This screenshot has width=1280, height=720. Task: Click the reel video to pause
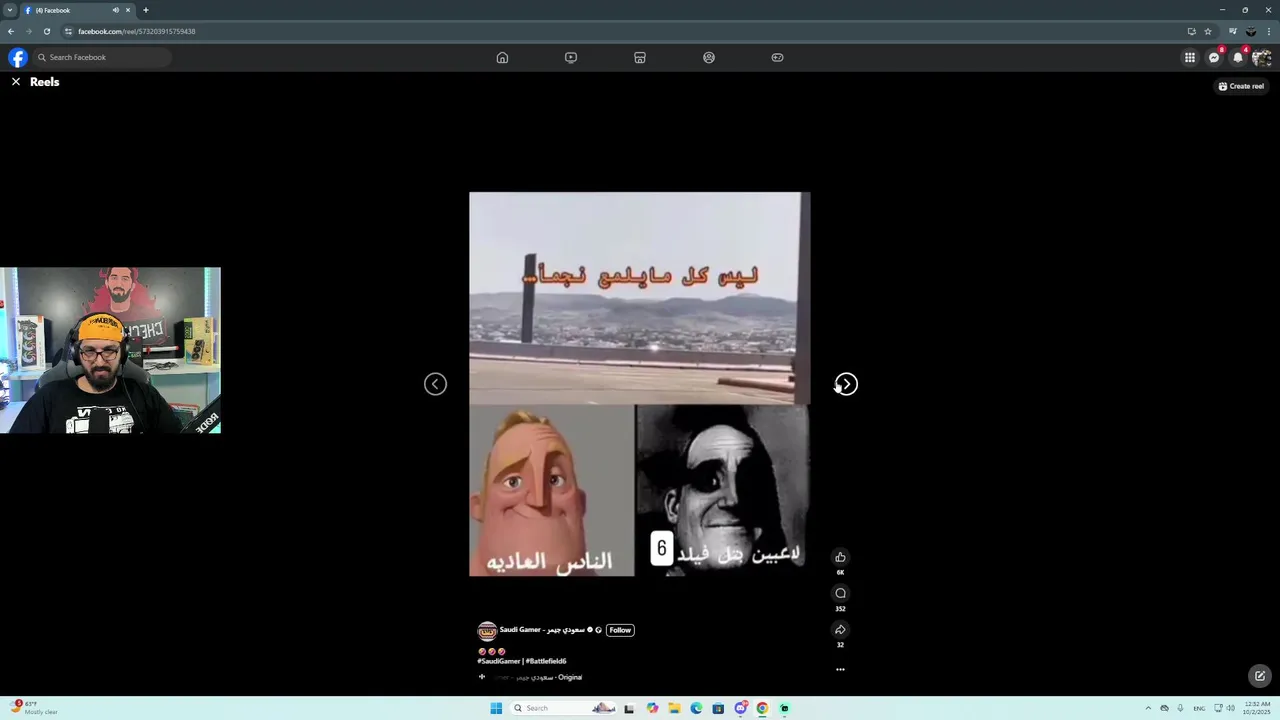pyautogui.click(x=640, y=384)
